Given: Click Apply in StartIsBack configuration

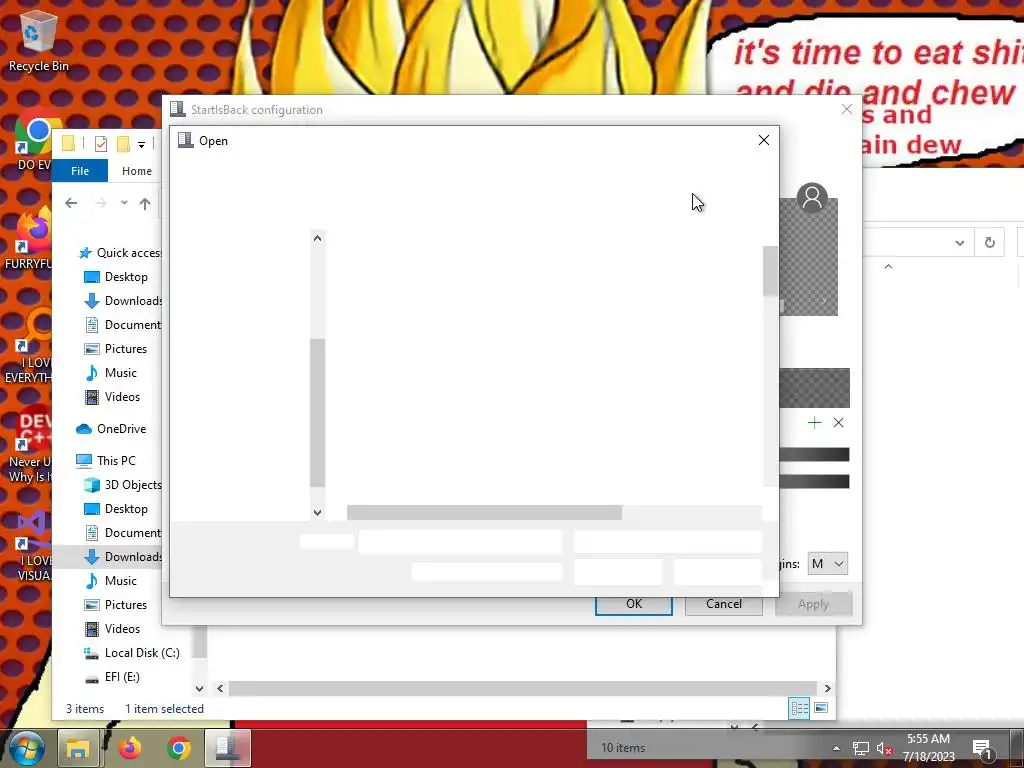Looking at the screenshot, I should (813, 604).
